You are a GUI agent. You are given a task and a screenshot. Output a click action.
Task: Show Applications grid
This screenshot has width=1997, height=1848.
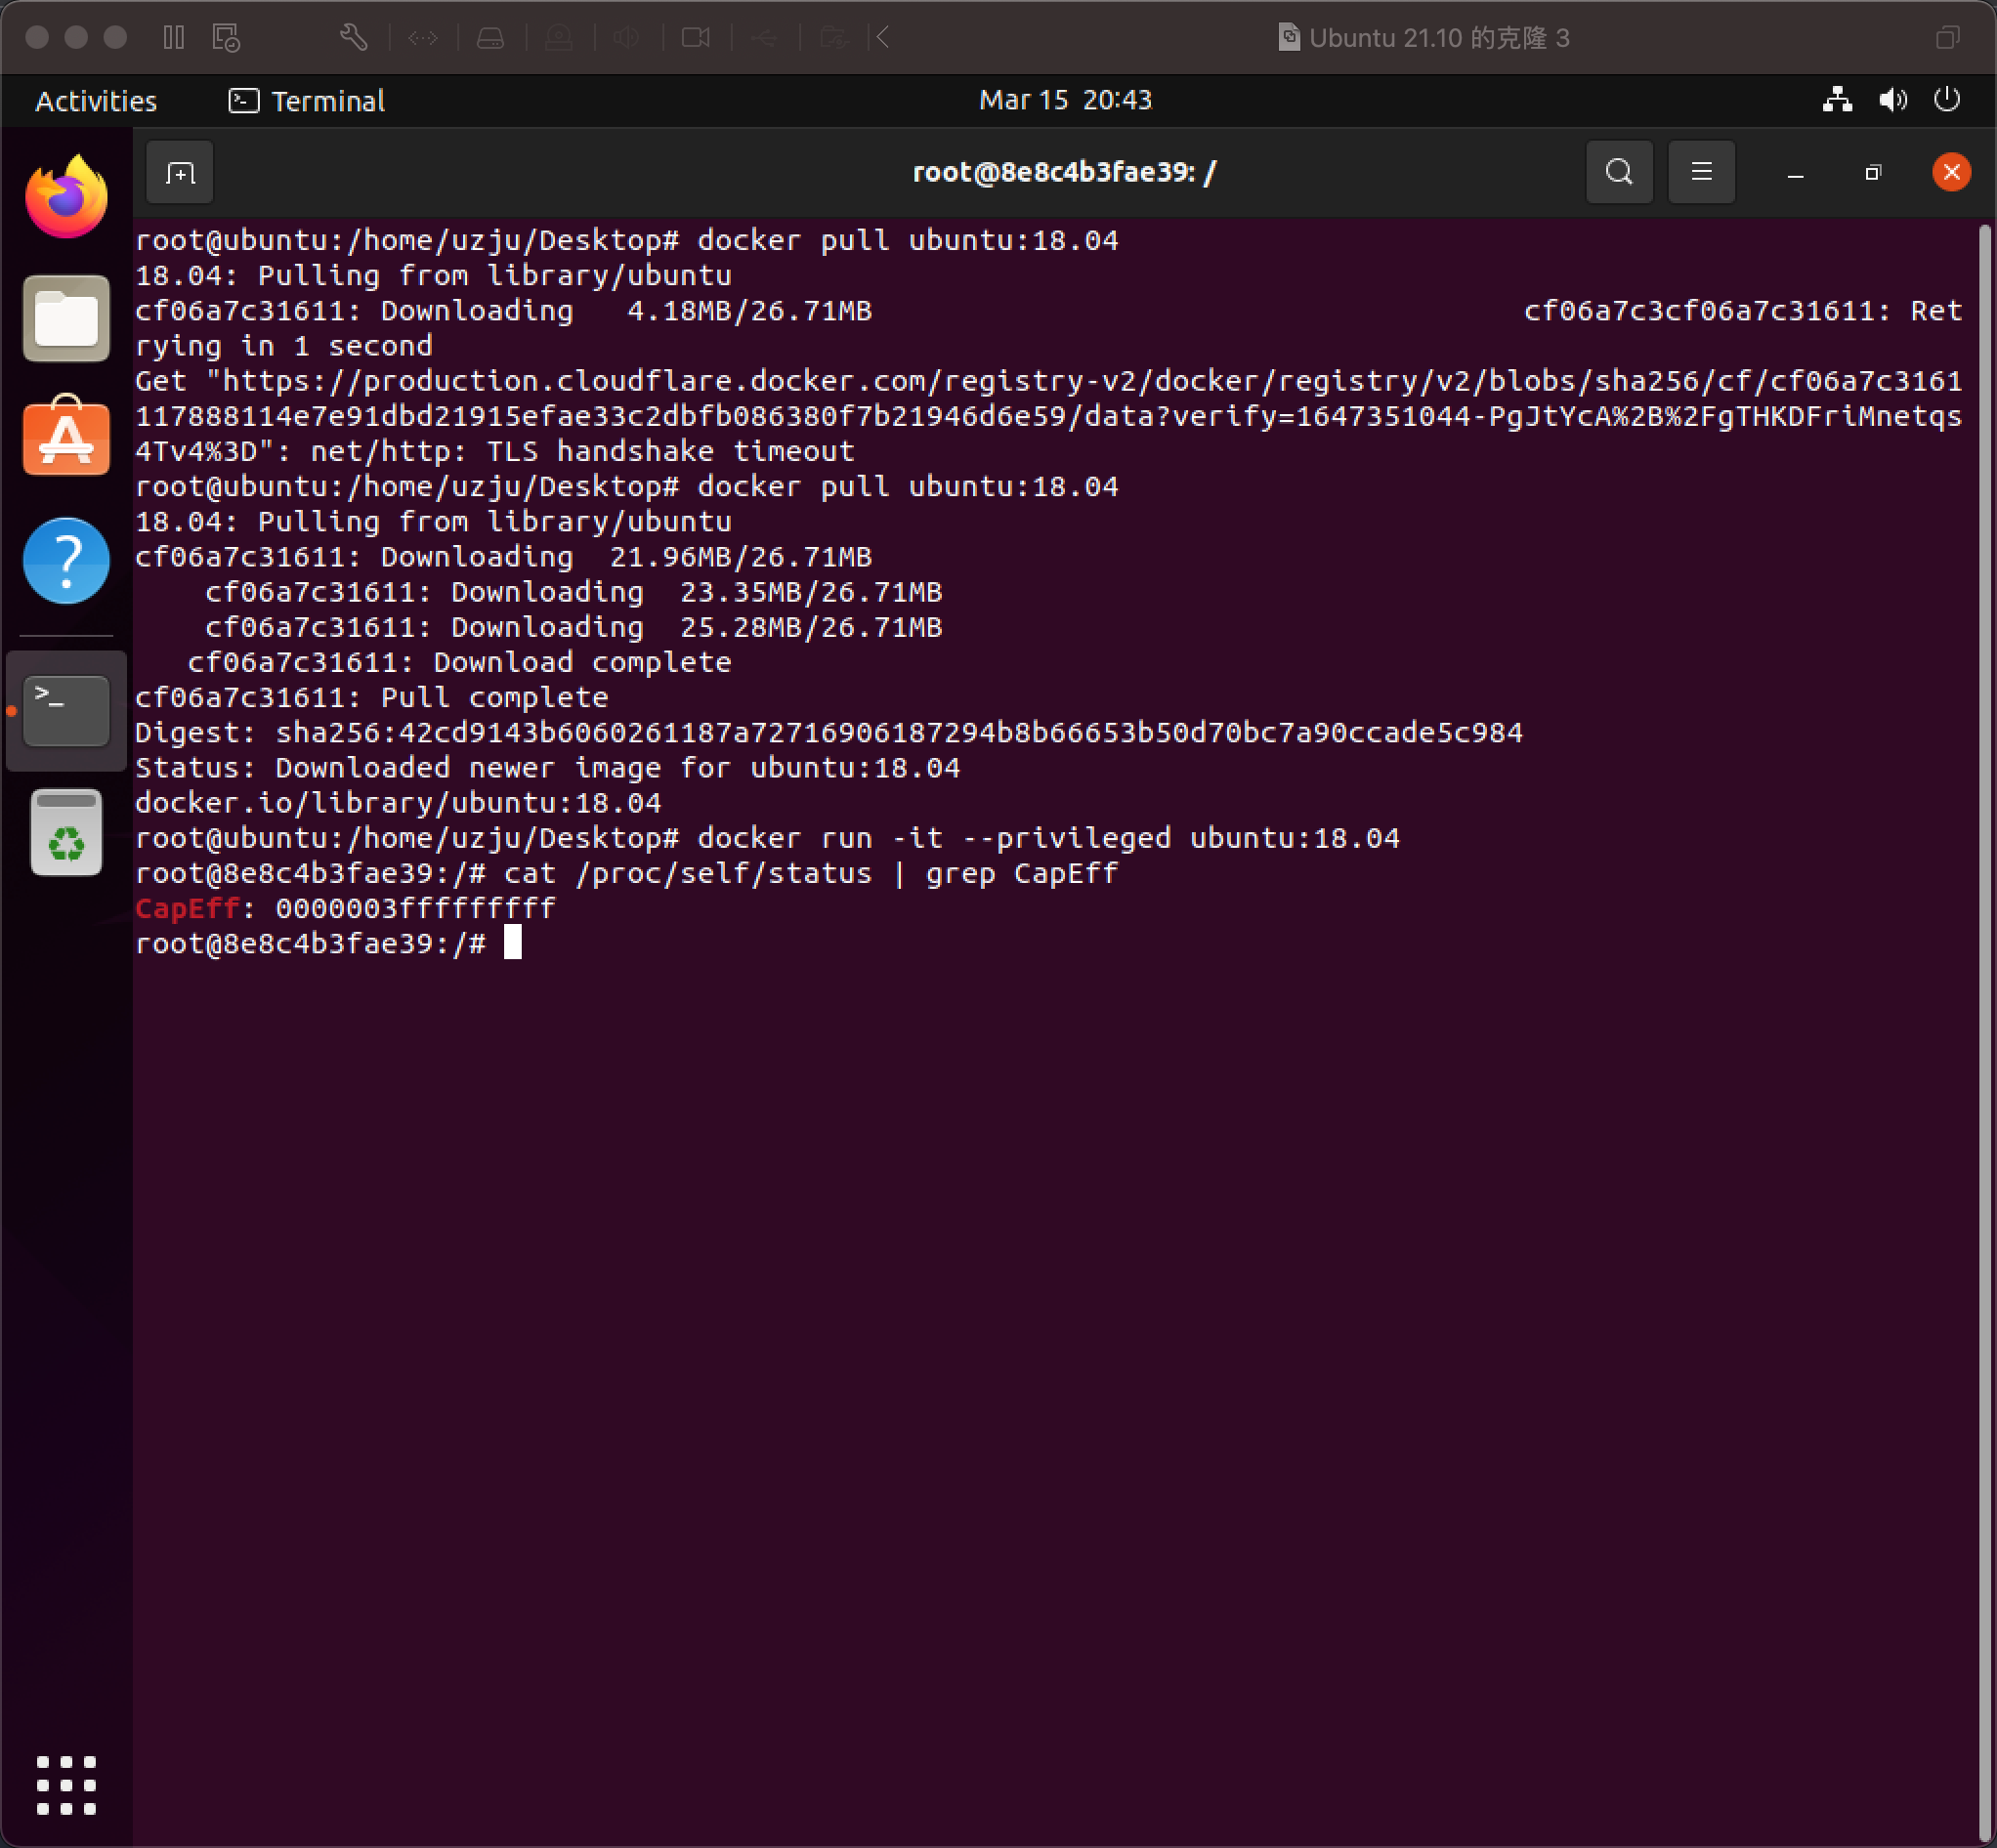(x=66, y=1785)
